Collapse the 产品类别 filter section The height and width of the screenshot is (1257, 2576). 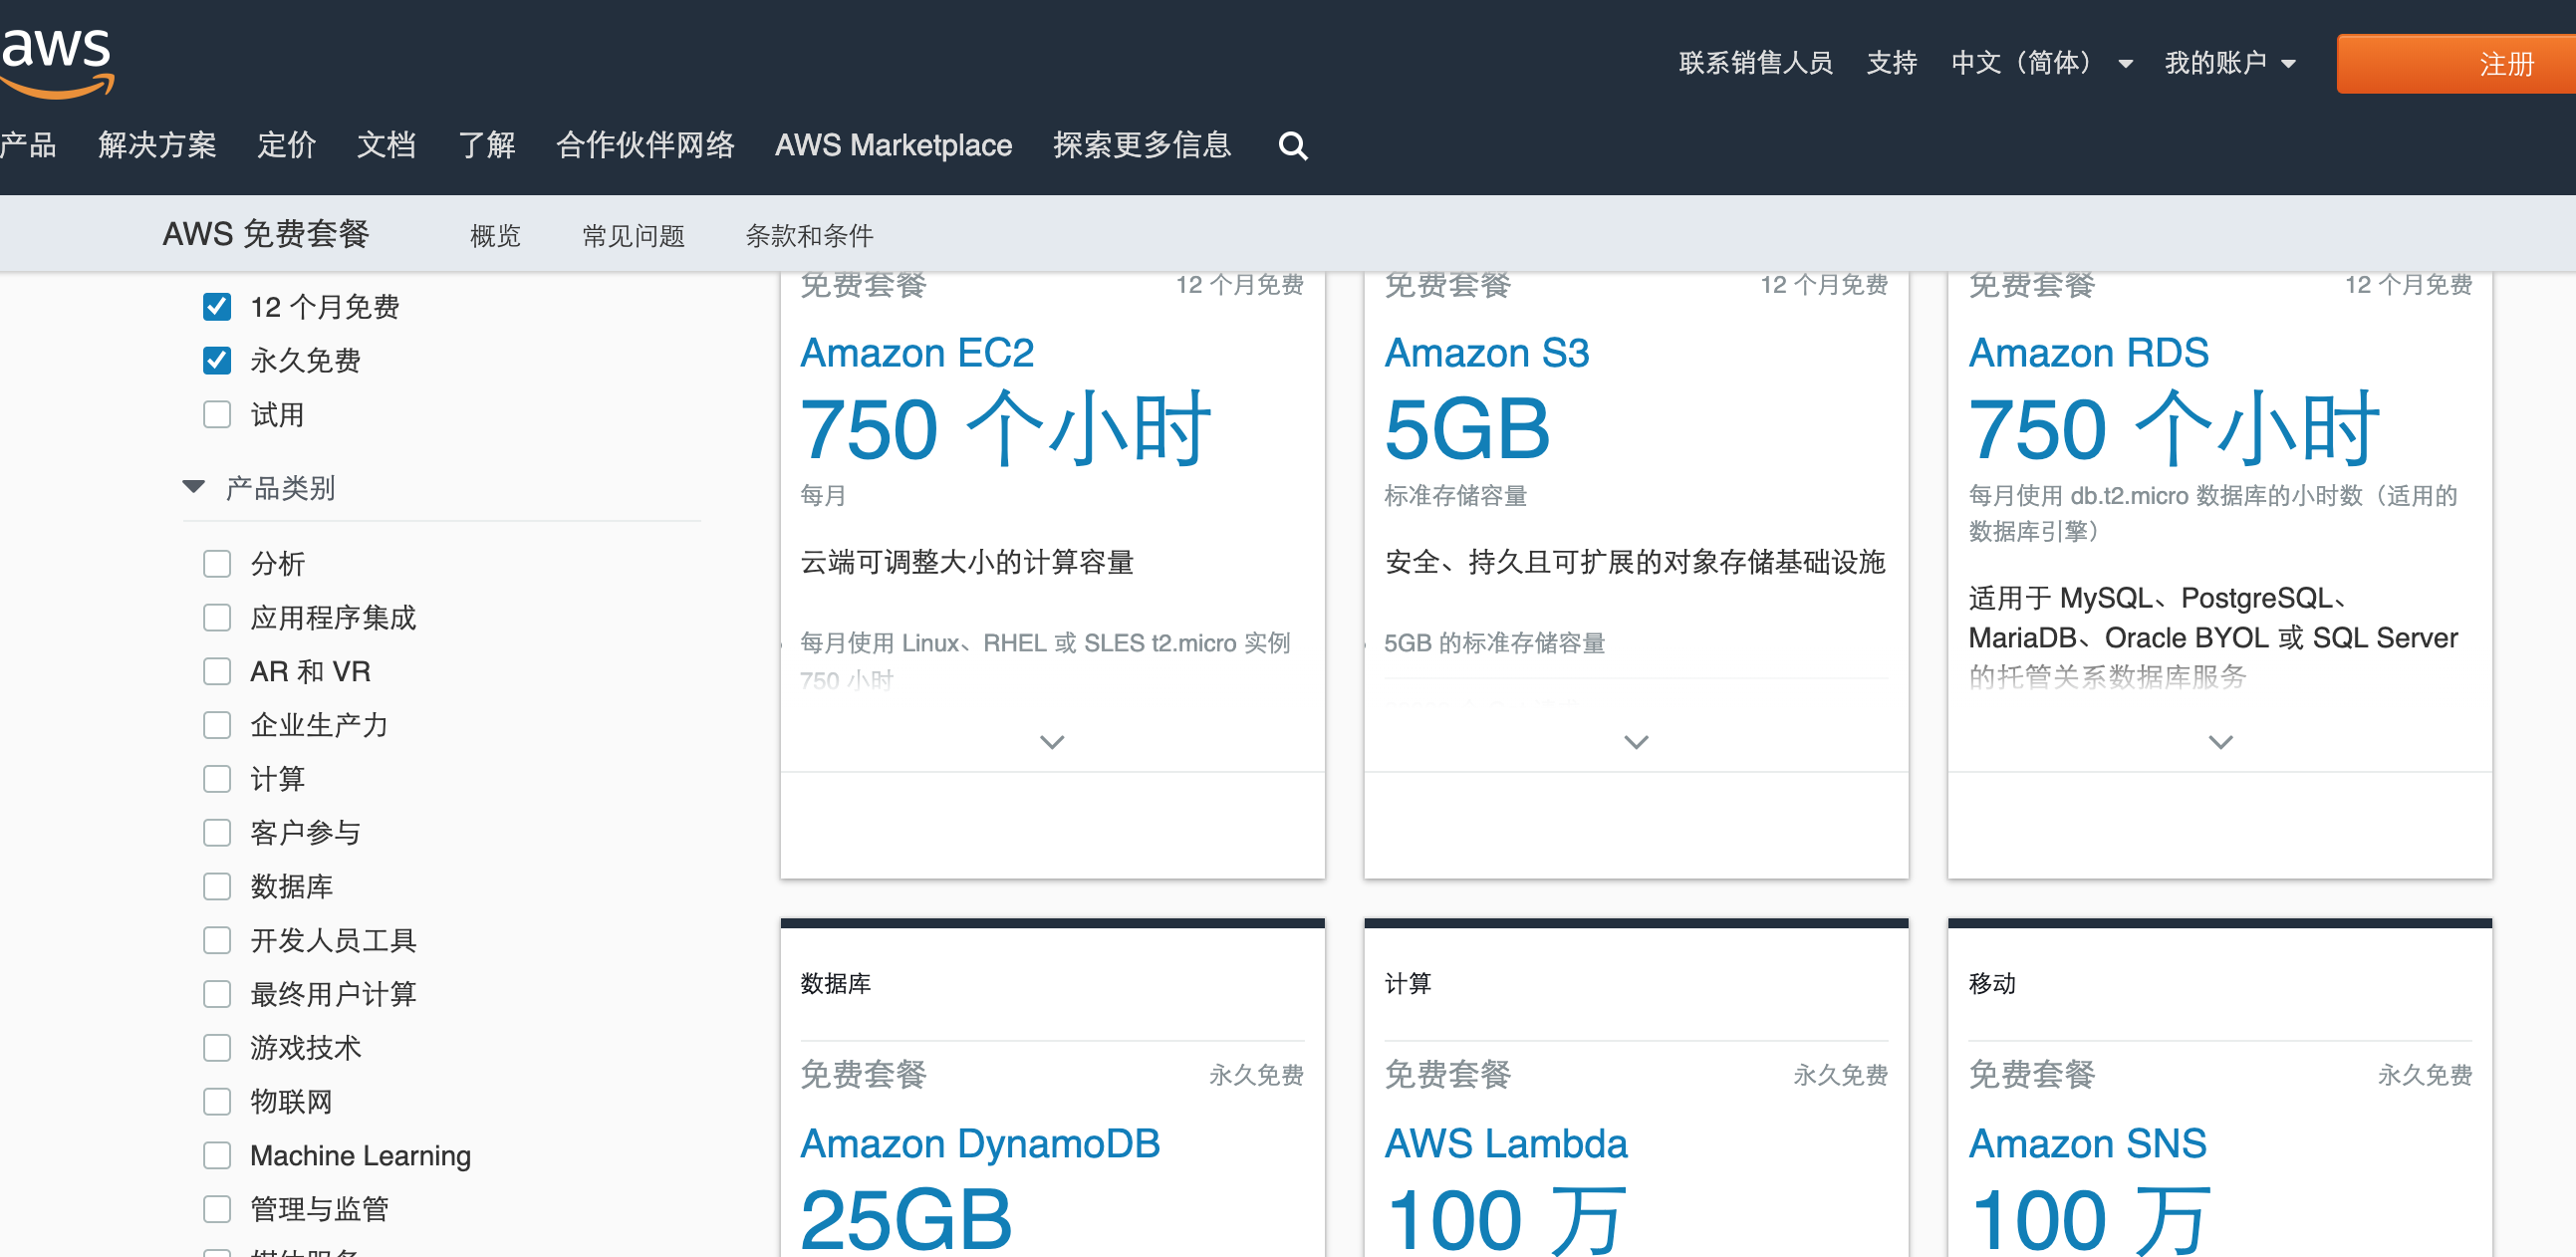194,488
